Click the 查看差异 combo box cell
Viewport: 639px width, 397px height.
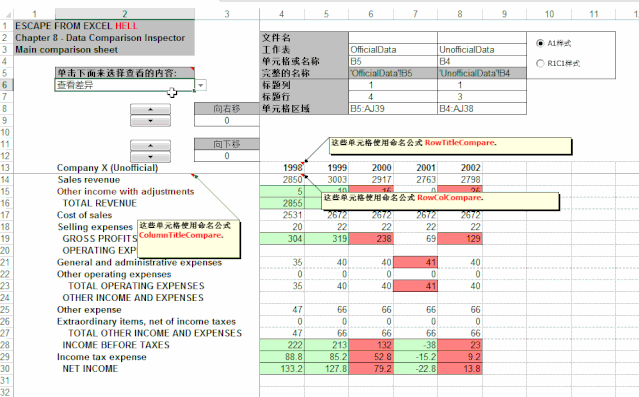[x=125, y=85]
